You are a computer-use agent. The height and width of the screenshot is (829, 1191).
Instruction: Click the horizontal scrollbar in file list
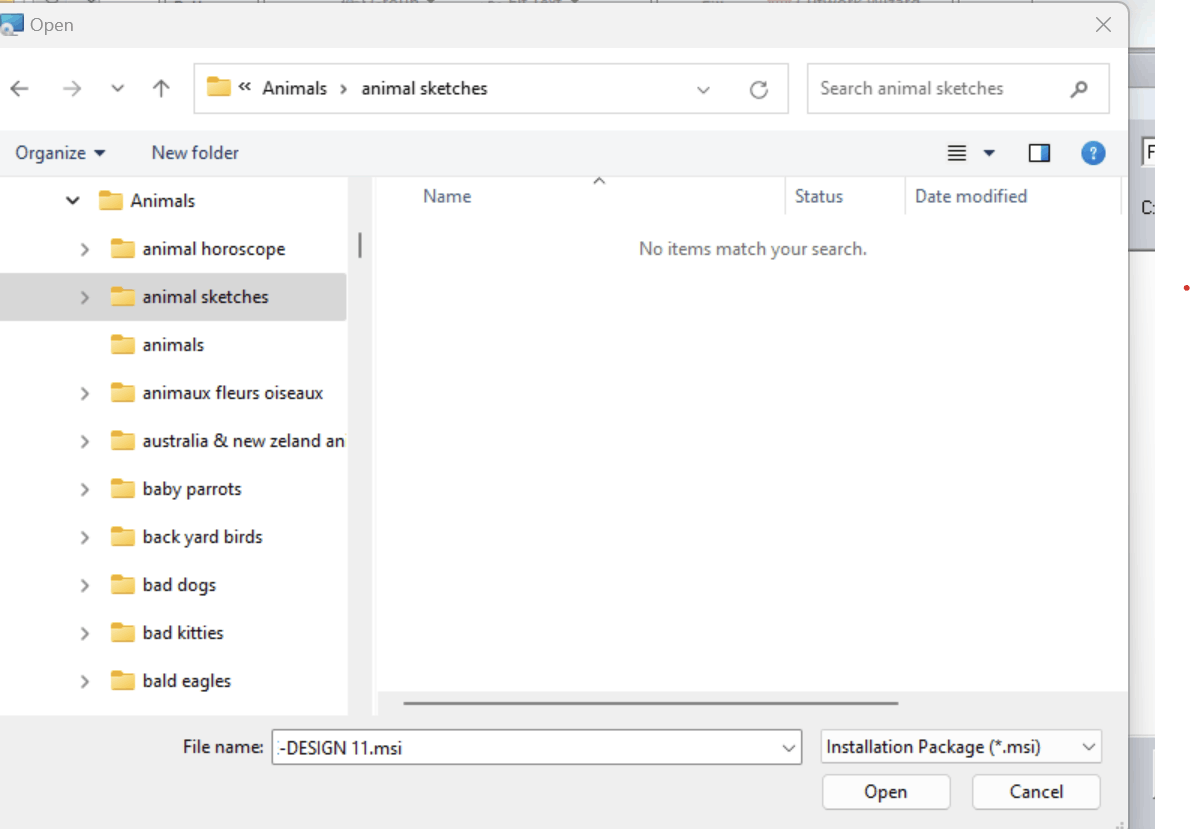(x=651, y=703)
